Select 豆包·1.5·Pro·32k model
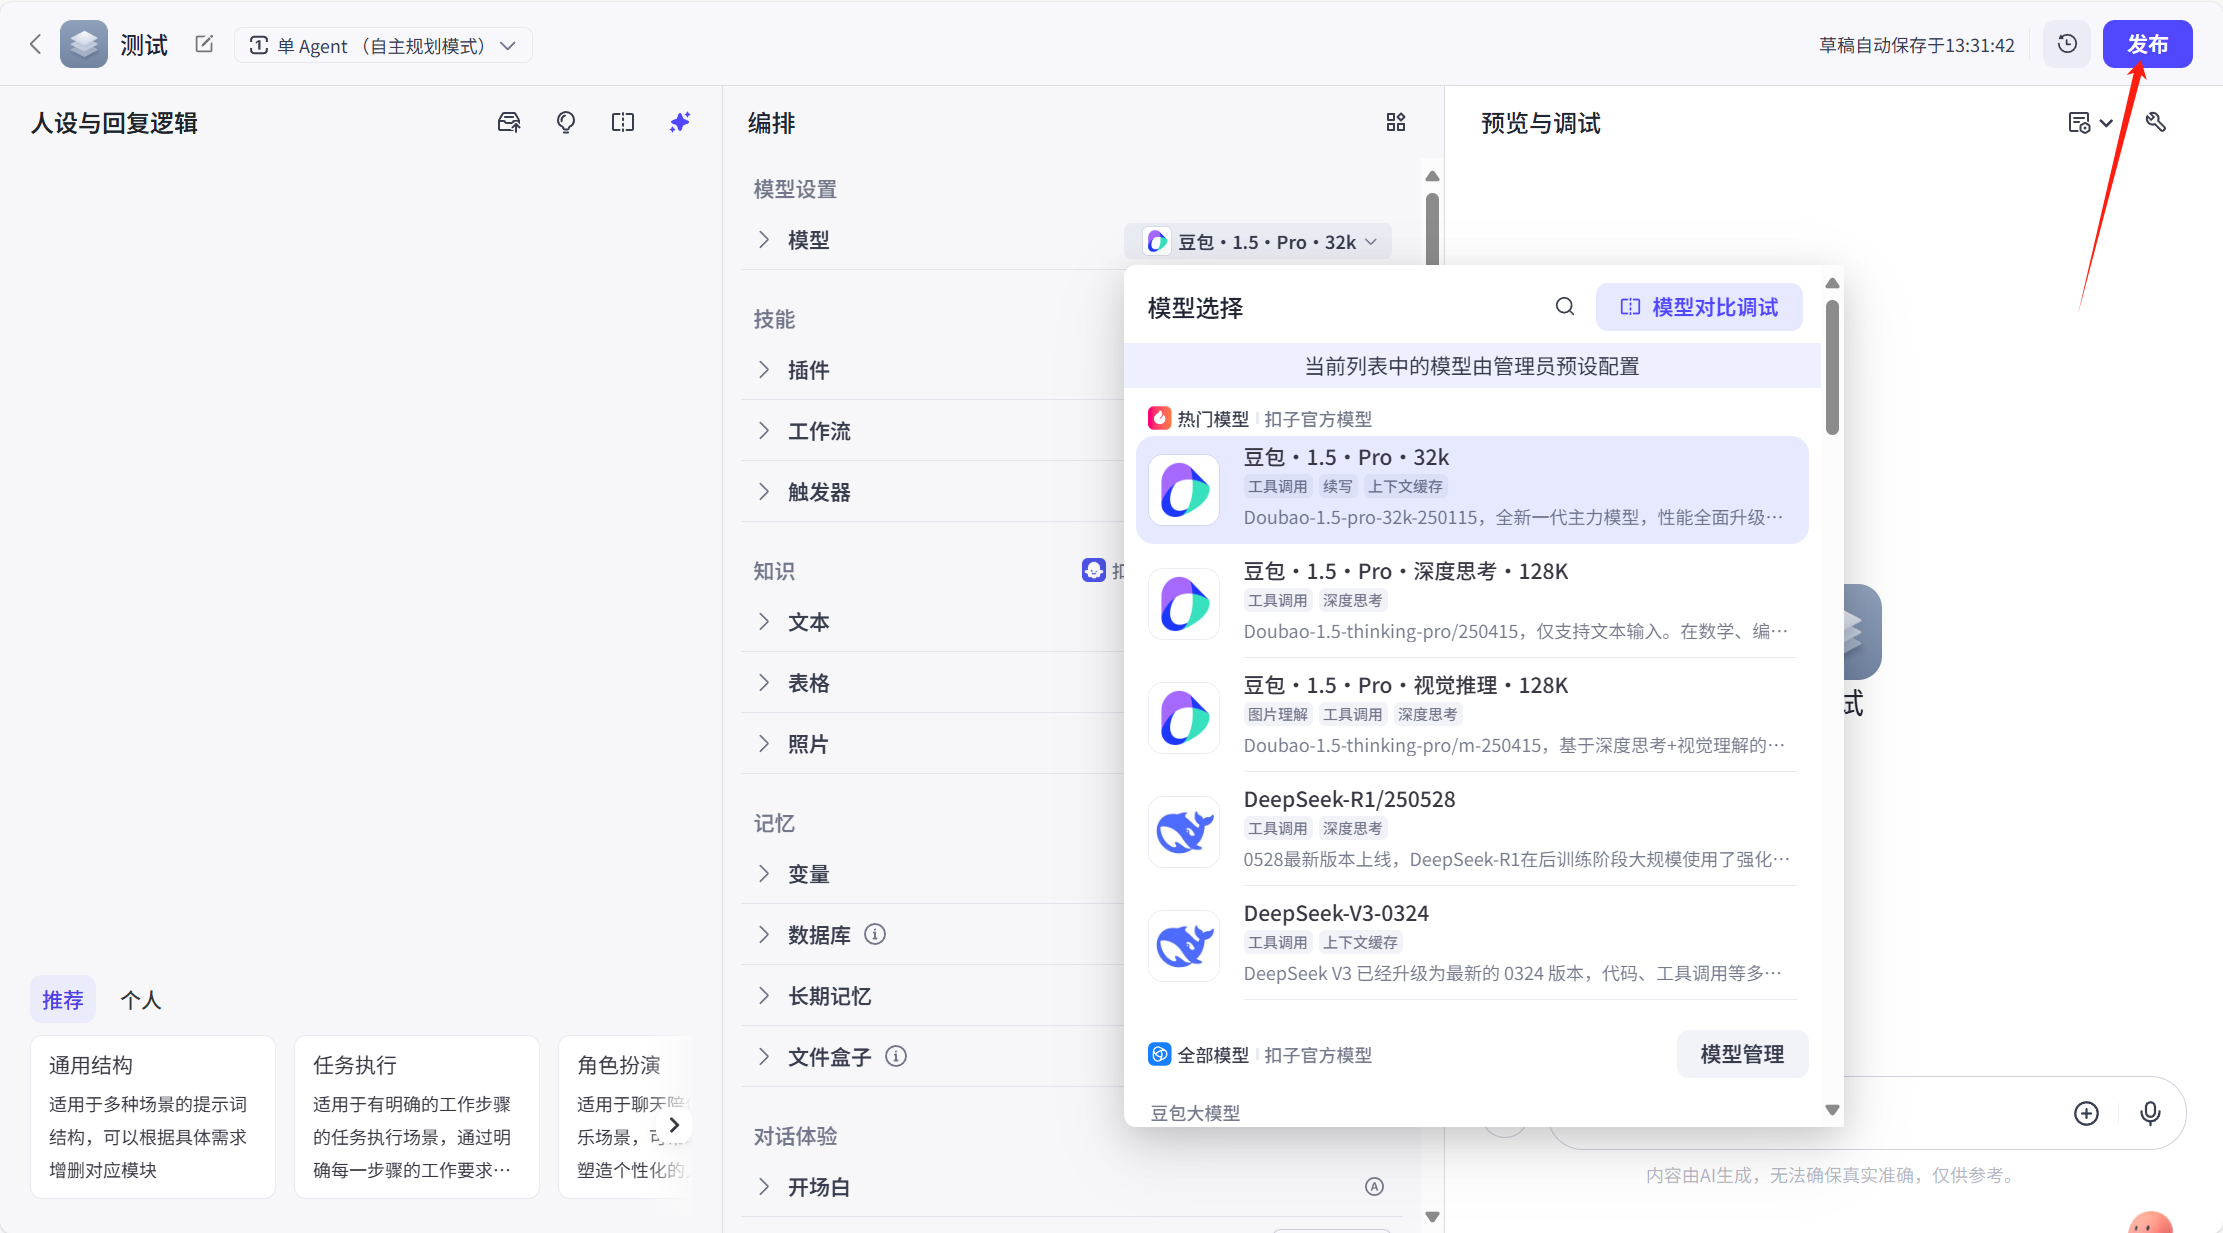This screenshot has width=2223, height=1233. [x=1472, y=490]
